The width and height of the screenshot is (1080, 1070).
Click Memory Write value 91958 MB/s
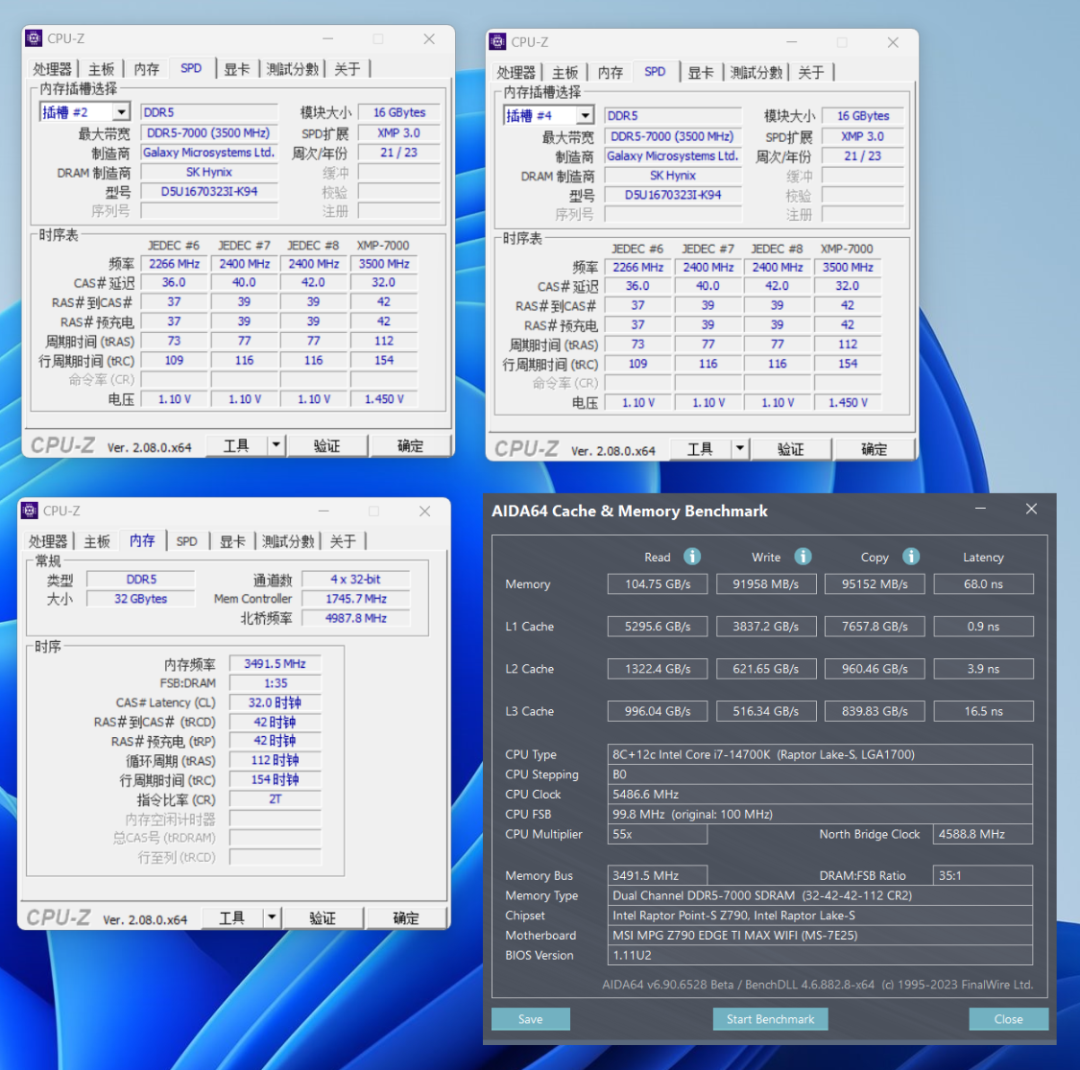(766, 584)
